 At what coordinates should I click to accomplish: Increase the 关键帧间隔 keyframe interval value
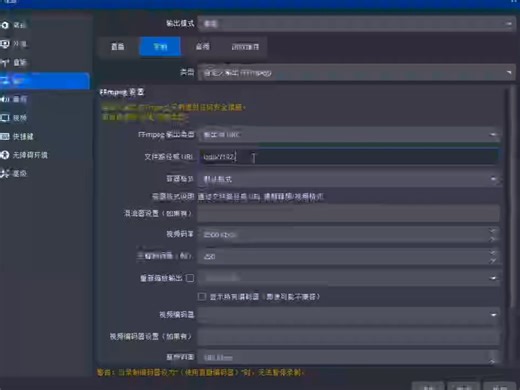click(493, 252)
